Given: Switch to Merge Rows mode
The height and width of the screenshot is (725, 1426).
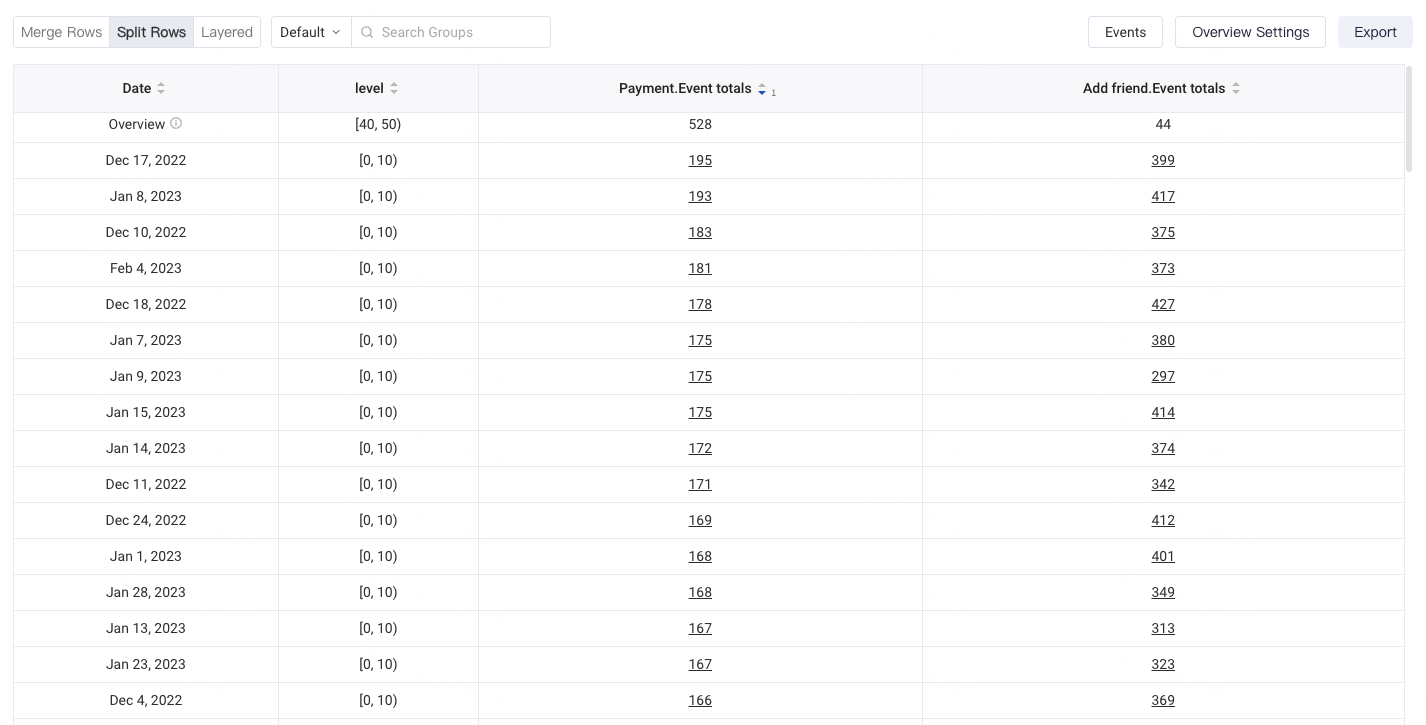Looking at the screenshot, I should [x=62, y=32].
